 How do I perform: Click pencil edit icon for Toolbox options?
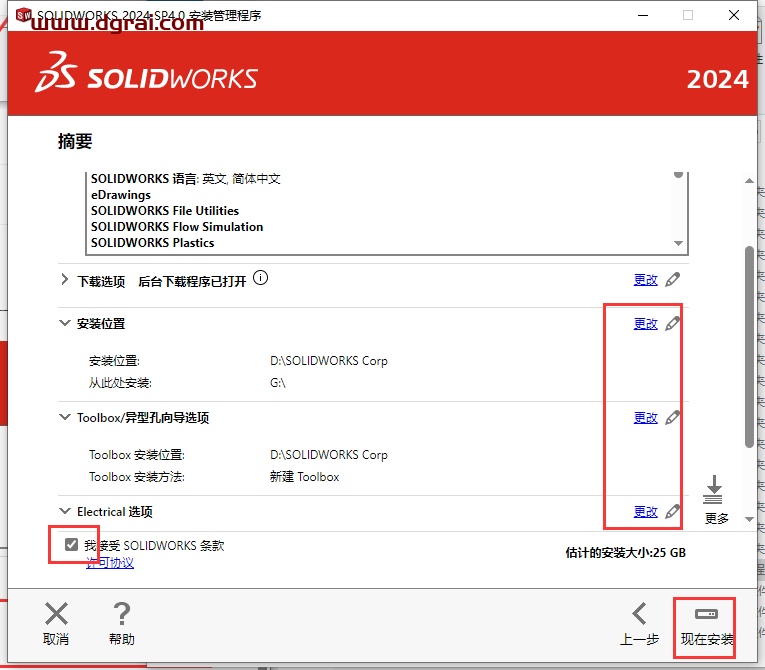point(673,417)
